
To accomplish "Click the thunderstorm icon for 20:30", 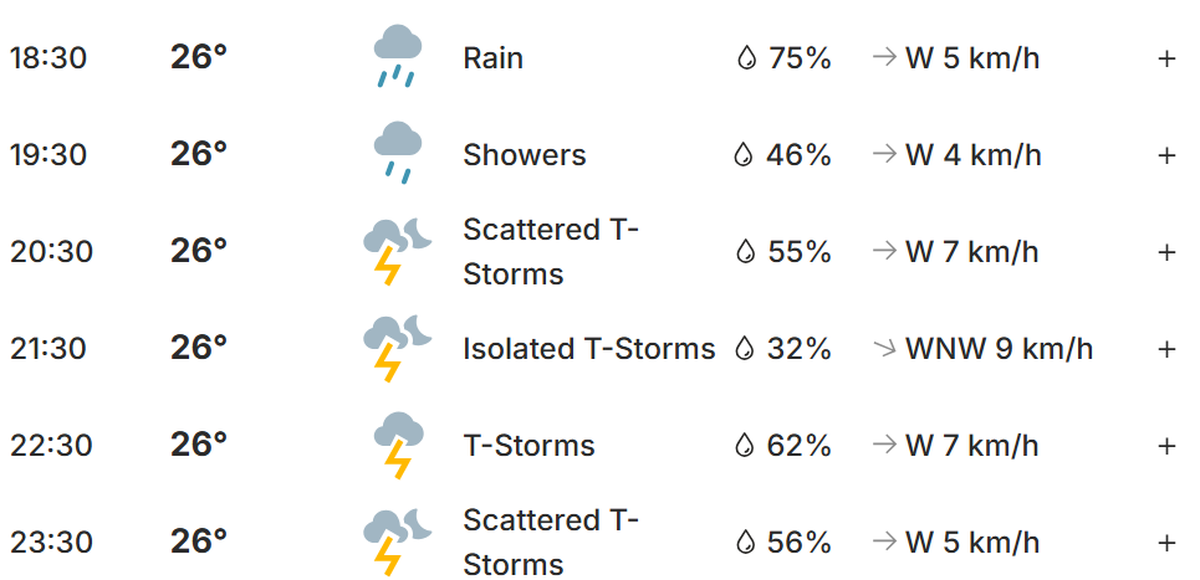I will coord(397,251).
